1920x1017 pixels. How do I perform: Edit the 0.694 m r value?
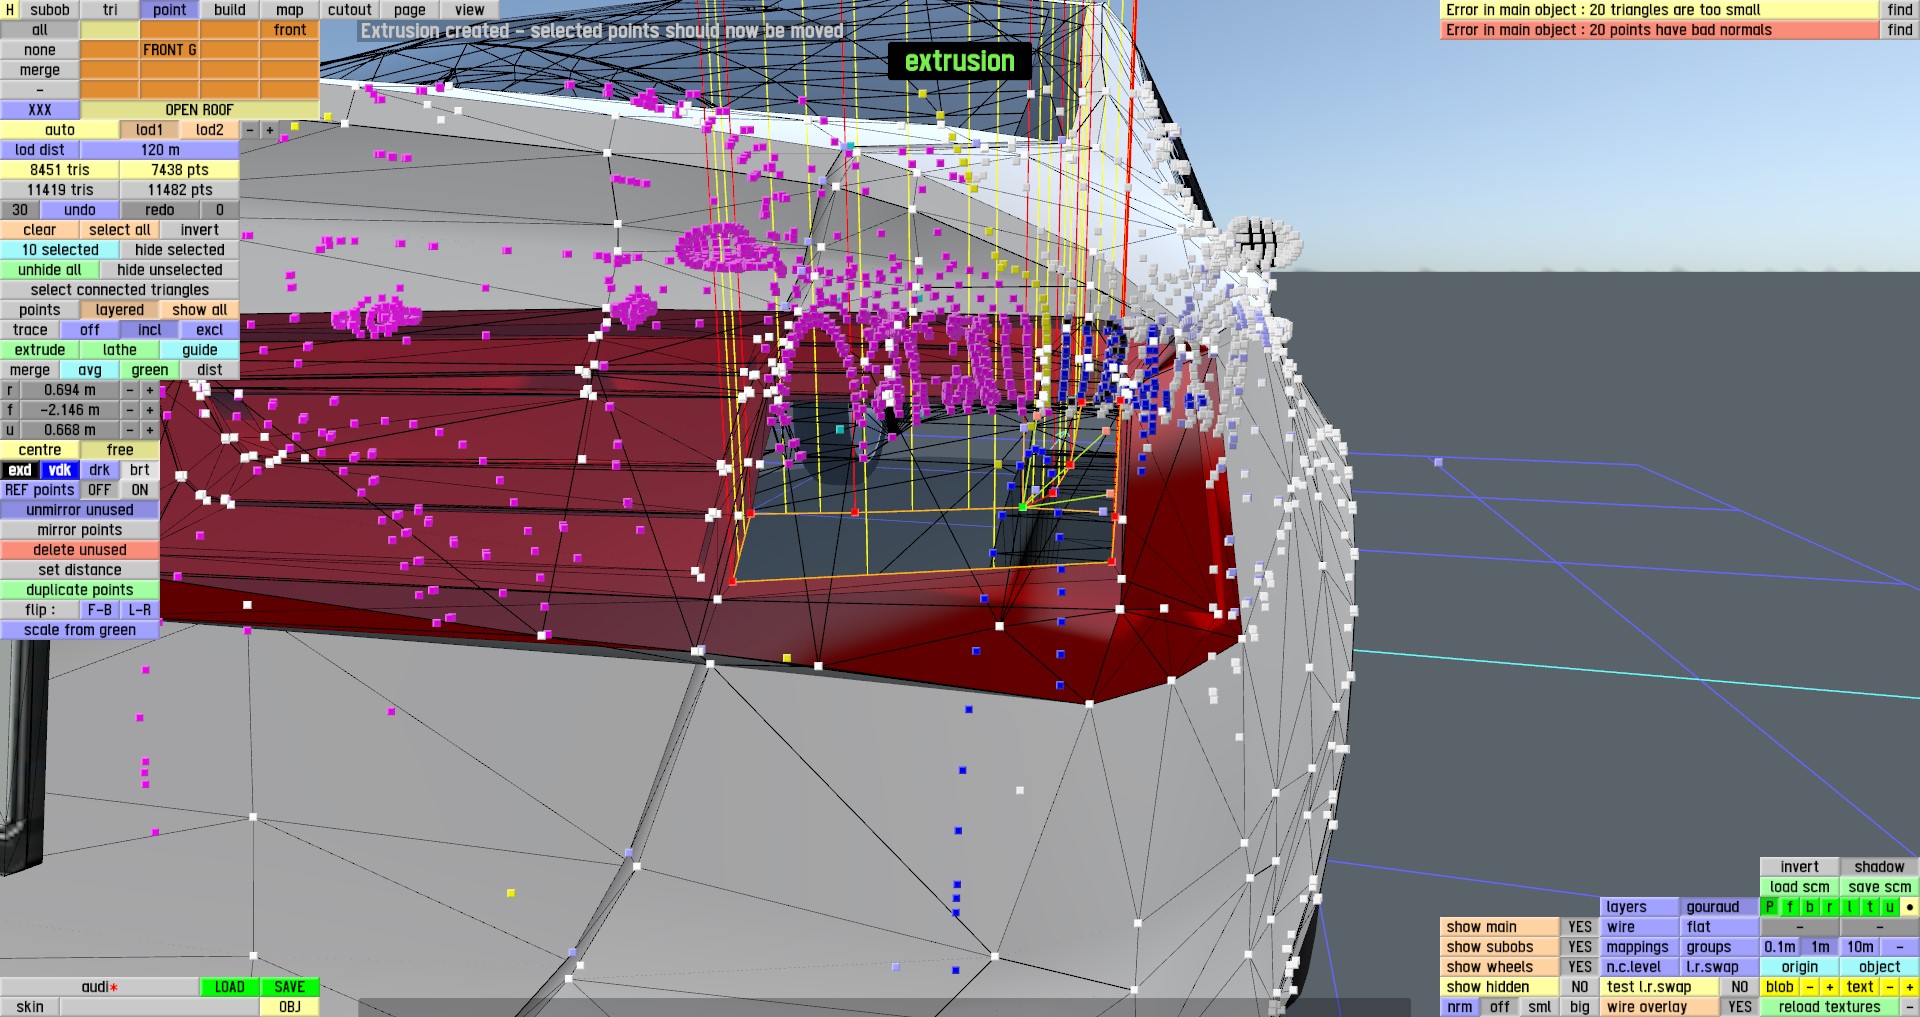pyautogui.click(x=70, y=390)
